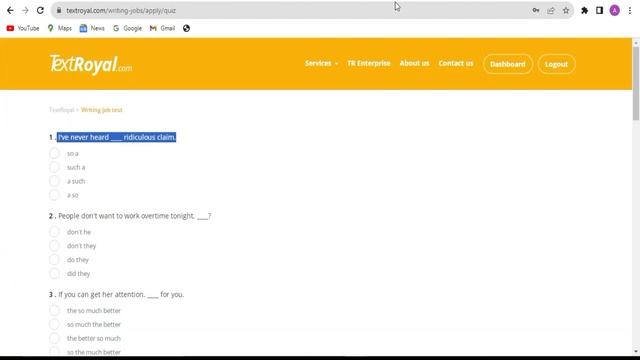Click question 3 'If you can get her attention' text

(x=121, y=294)
